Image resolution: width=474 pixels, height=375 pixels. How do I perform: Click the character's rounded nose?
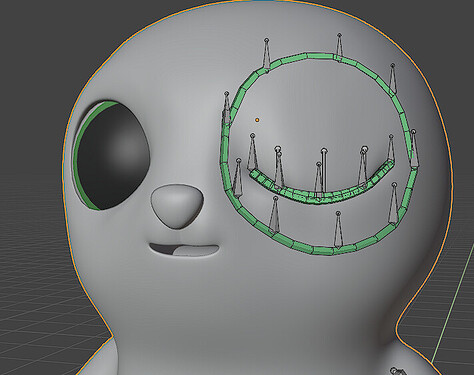tap(177, 206)
